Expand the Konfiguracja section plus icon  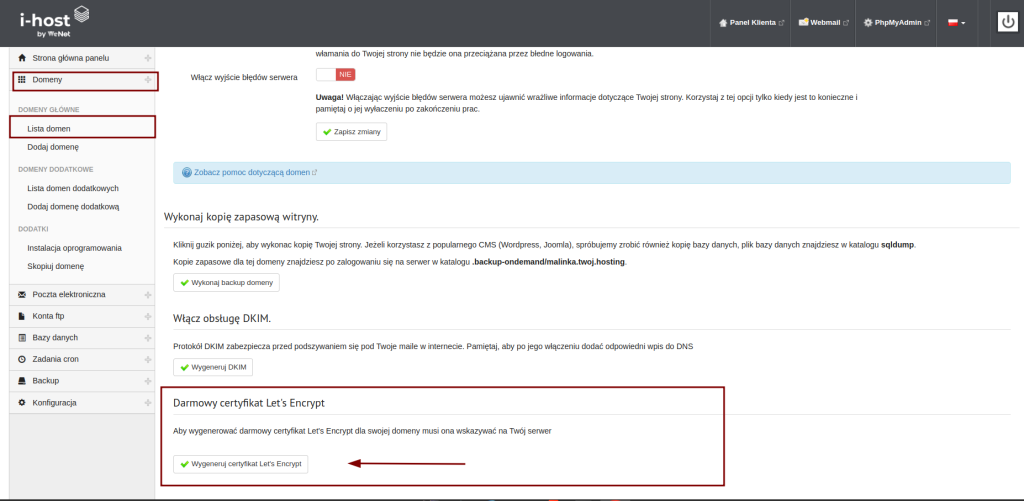[147, 402]
